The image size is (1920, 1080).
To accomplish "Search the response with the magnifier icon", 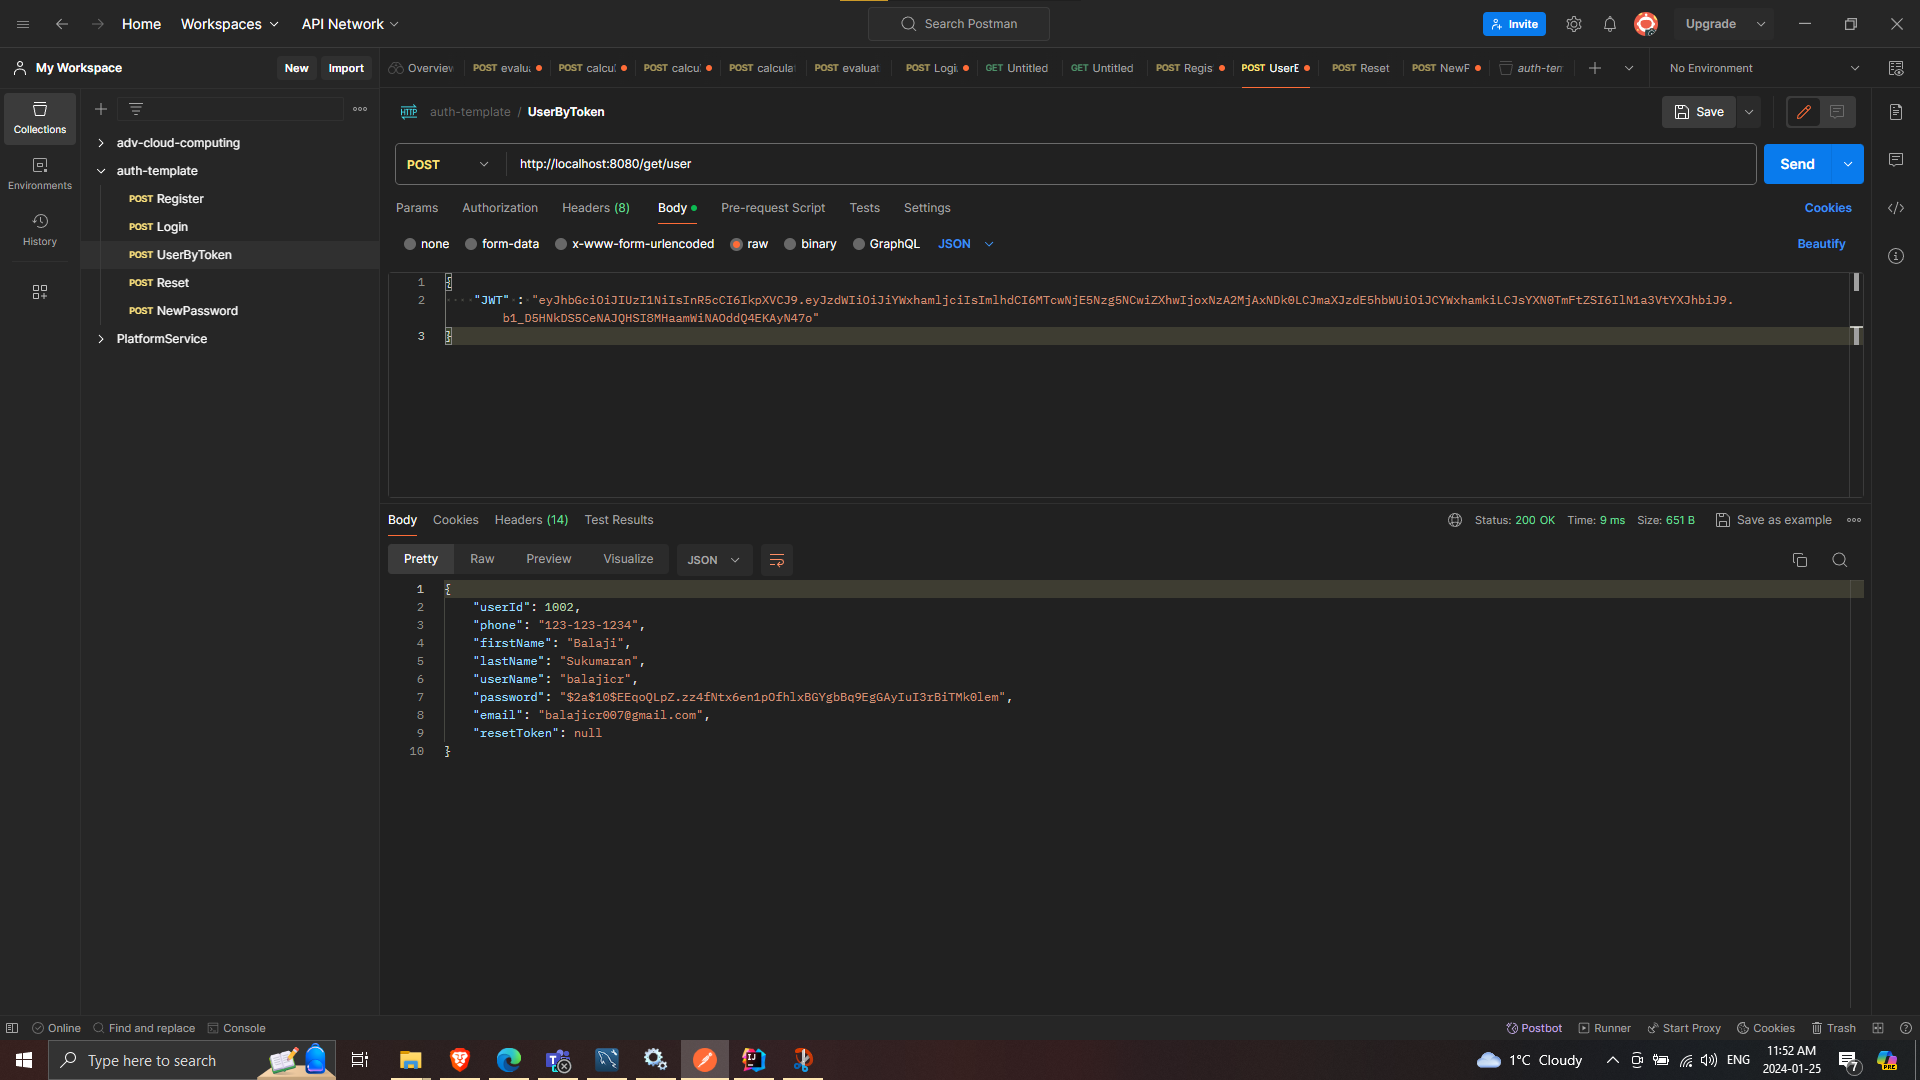I will click(1839, 560).
